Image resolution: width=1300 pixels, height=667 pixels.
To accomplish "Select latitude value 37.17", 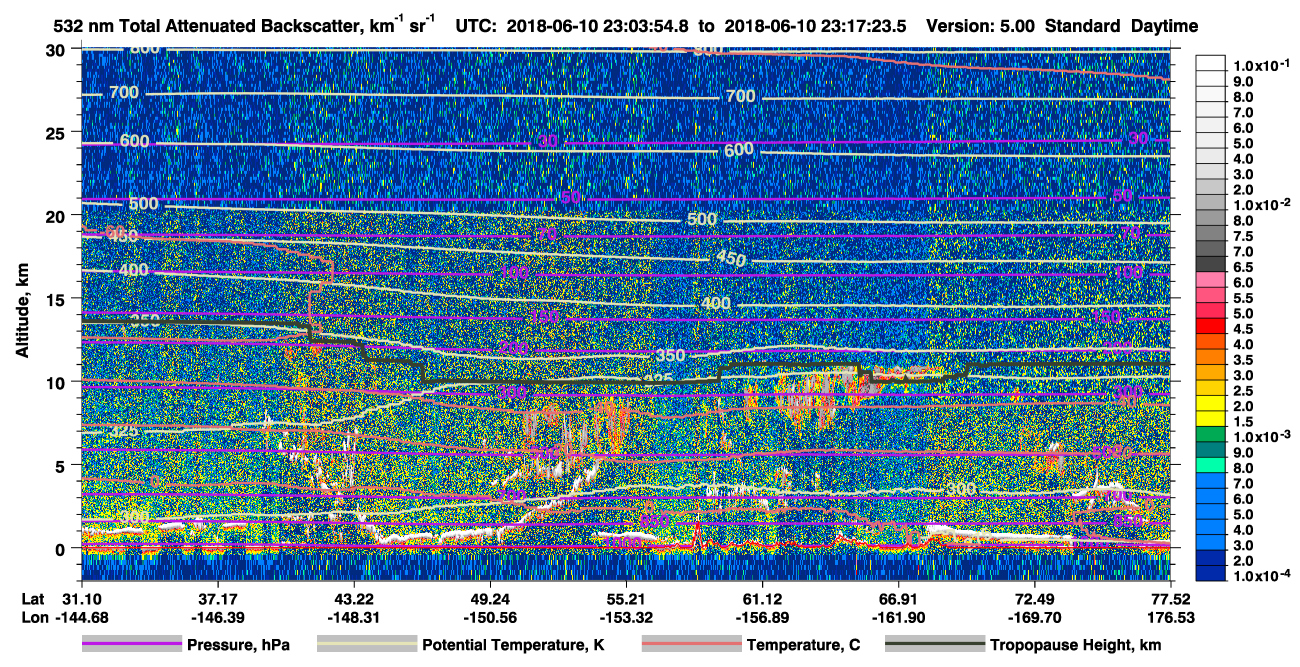I will [217, 598].
